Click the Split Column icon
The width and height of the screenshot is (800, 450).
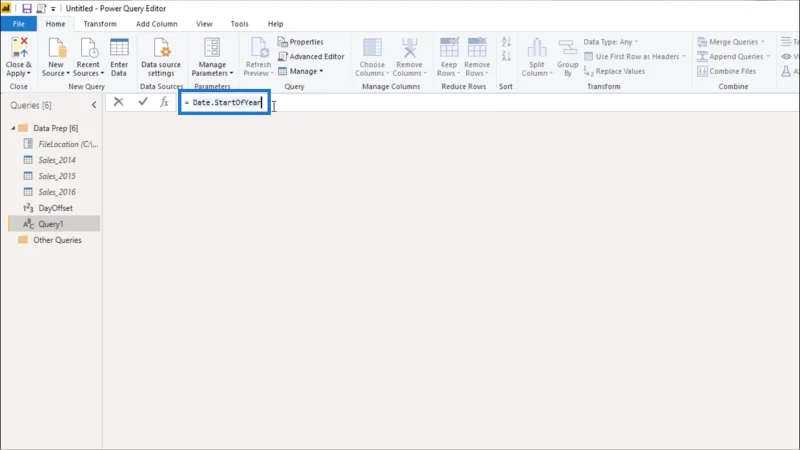[537, 48]
